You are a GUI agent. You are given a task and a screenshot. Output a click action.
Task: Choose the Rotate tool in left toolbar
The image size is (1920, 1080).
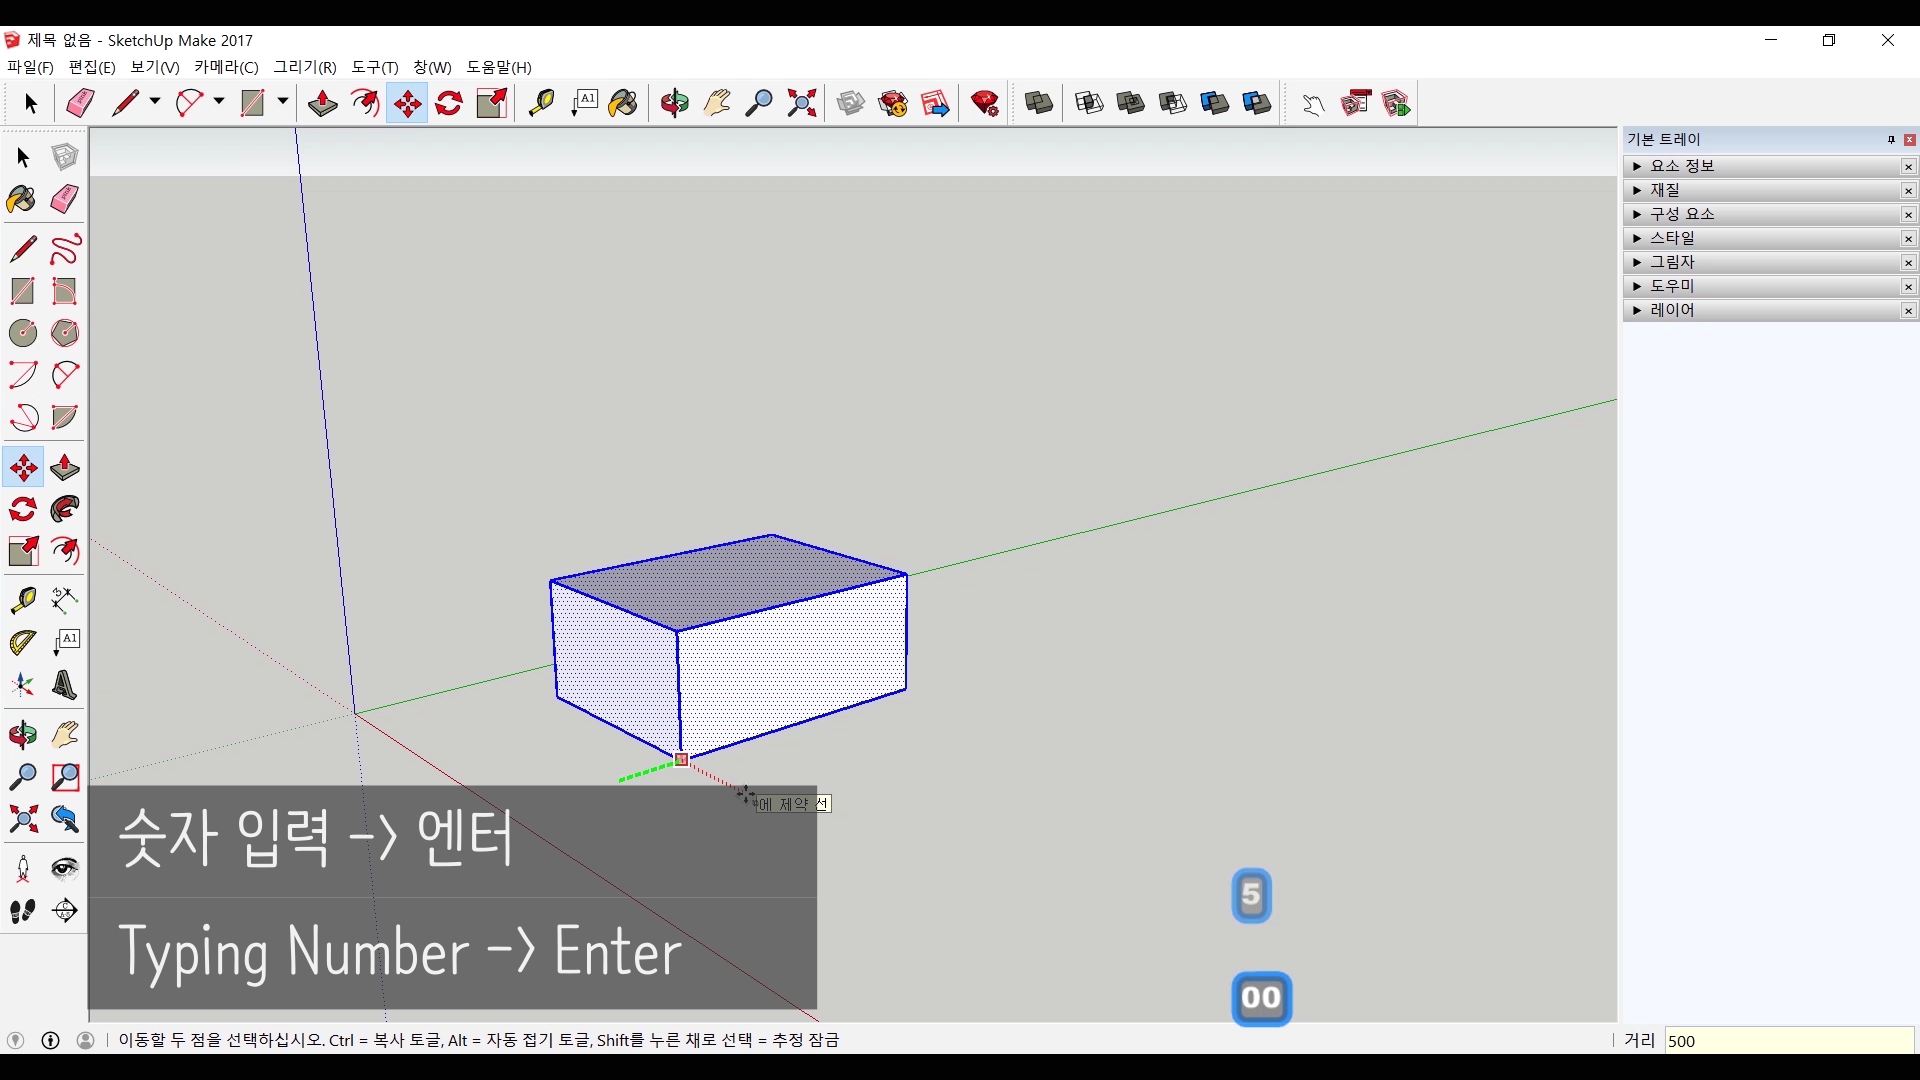tap(22, 510)
